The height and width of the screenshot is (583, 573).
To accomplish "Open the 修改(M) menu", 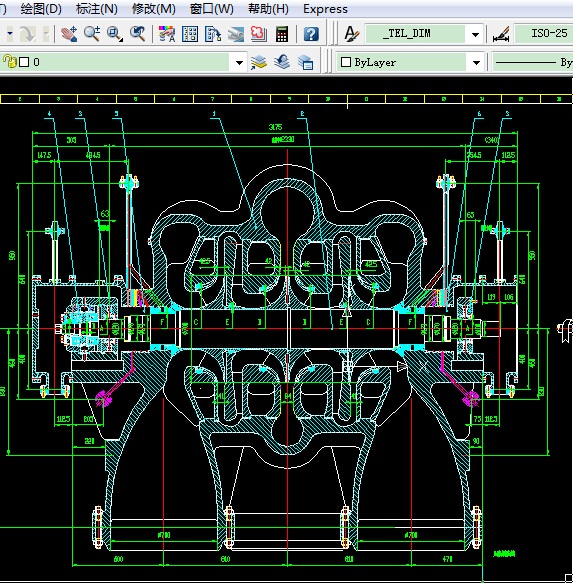I will click(x=154, y=9).
